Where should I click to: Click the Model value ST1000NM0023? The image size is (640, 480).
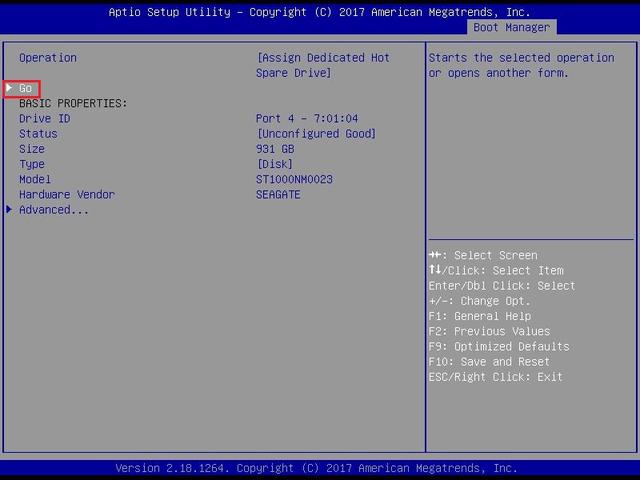point(294,180)
